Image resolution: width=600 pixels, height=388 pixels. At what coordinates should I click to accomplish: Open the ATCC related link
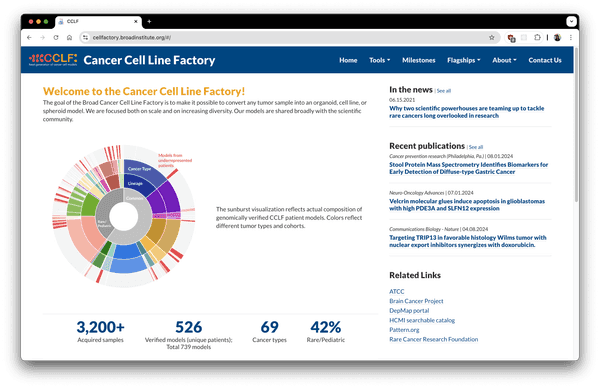396,292
